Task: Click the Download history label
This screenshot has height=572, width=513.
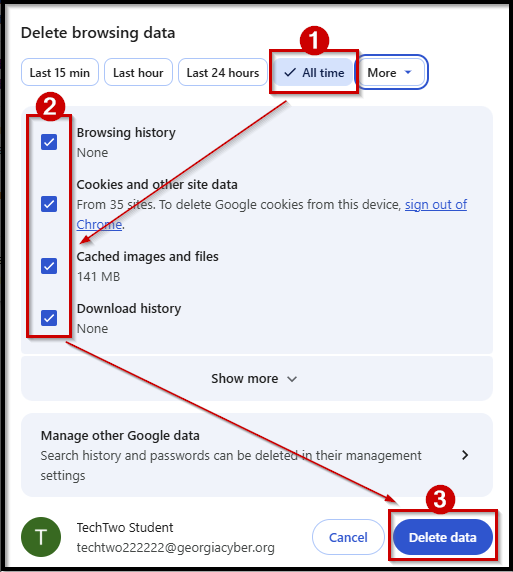Action: click(129, 309)
